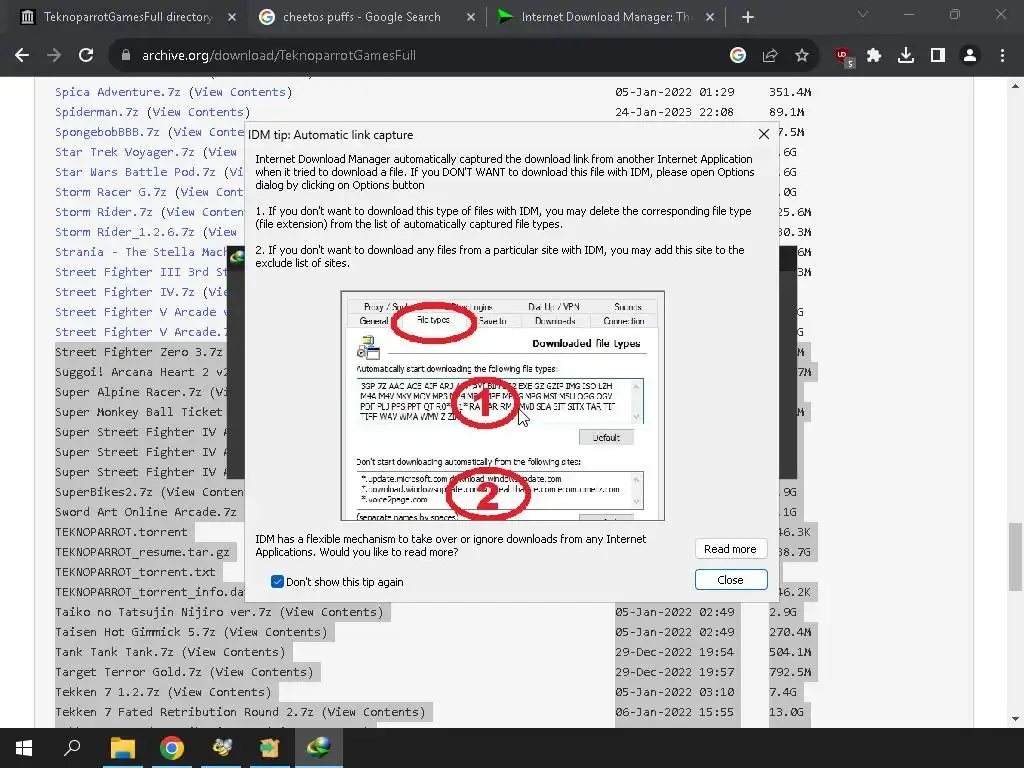The image size is (1024, 768).
Task: Click the IDM options illustration image
Action: tap(503, 406)
